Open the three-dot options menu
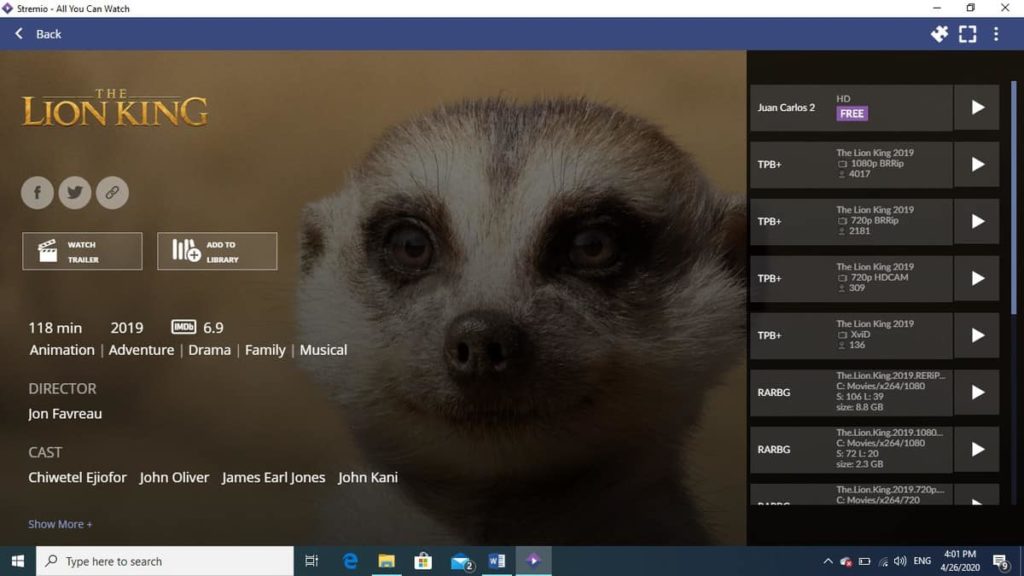This screenshot has width=1024, height=576. tap(996, 34)
